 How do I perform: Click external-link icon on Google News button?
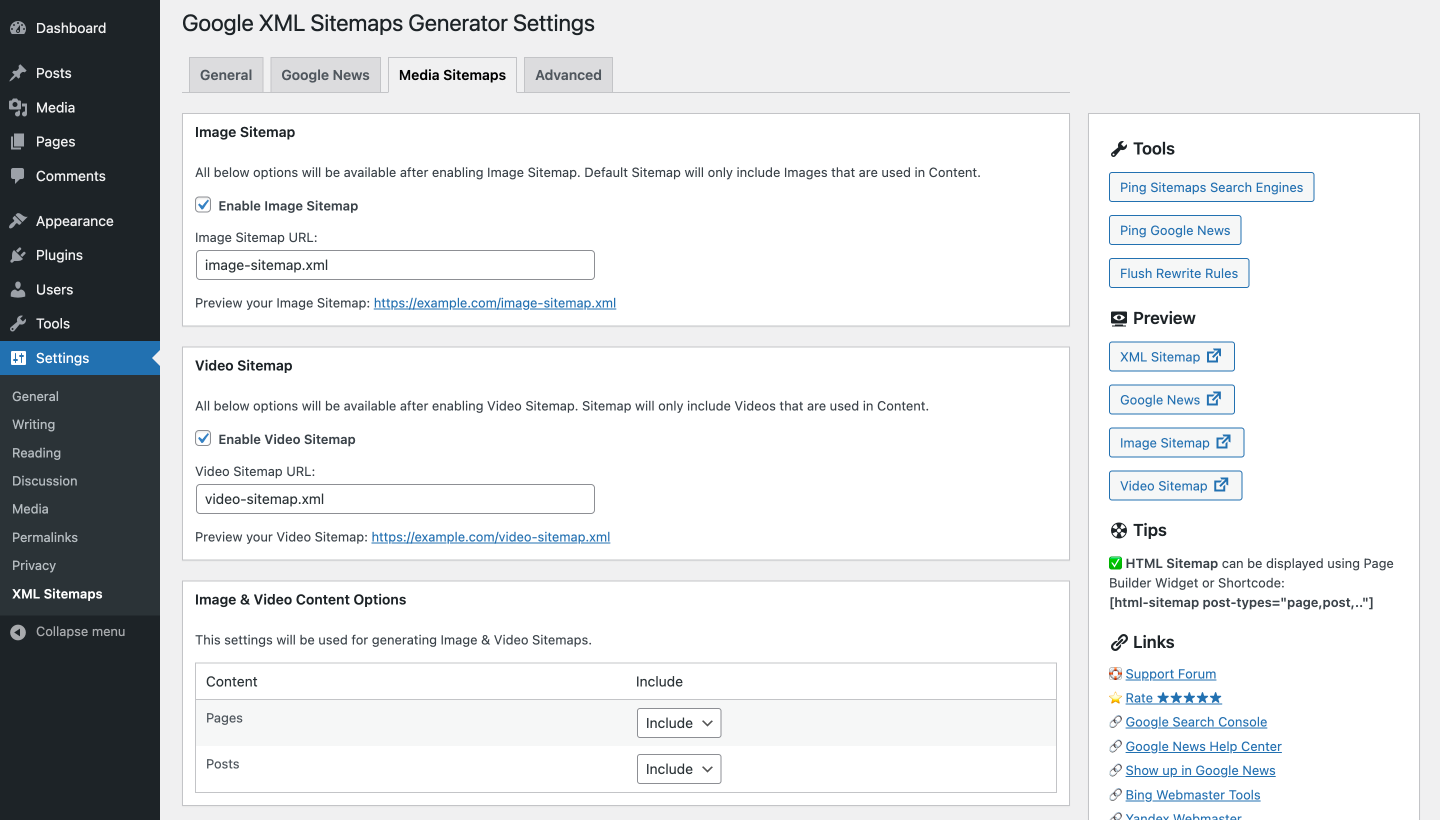tap(1214, 399)
